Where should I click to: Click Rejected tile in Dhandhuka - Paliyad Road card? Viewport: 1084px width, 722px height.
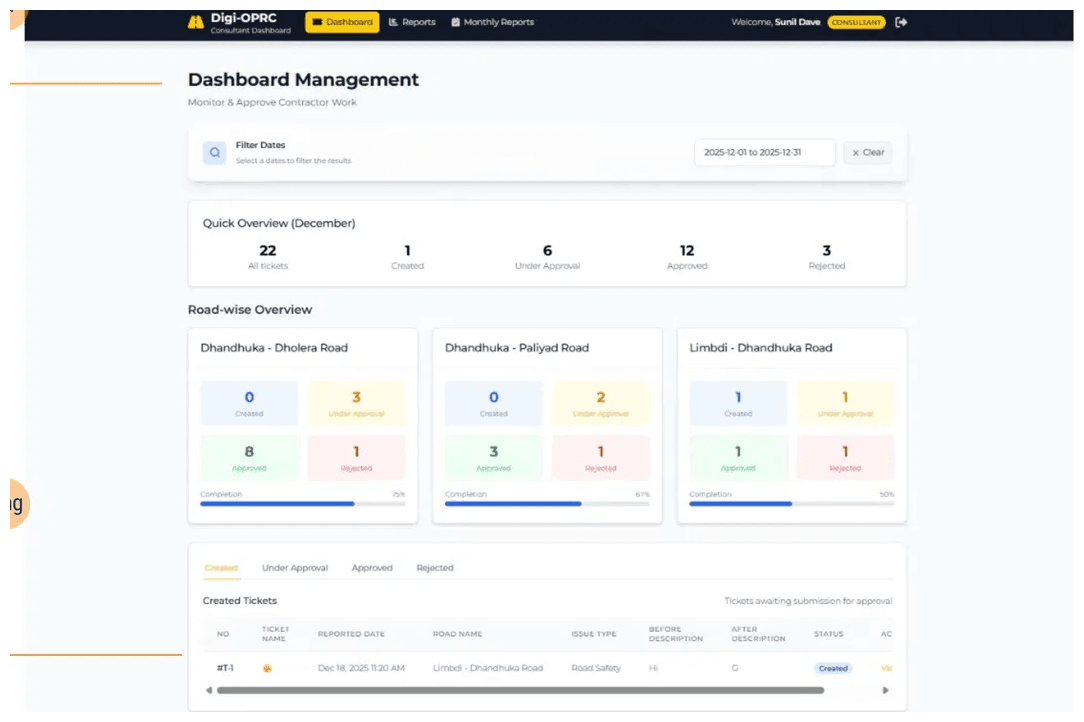click(601, 458)
